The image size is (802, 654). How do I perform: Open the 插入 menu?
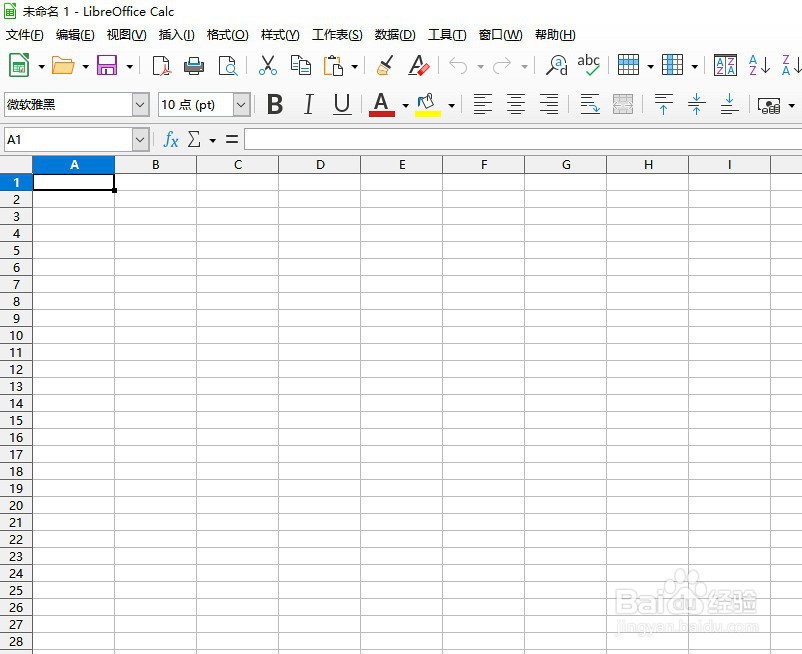[x=176, y=34]
